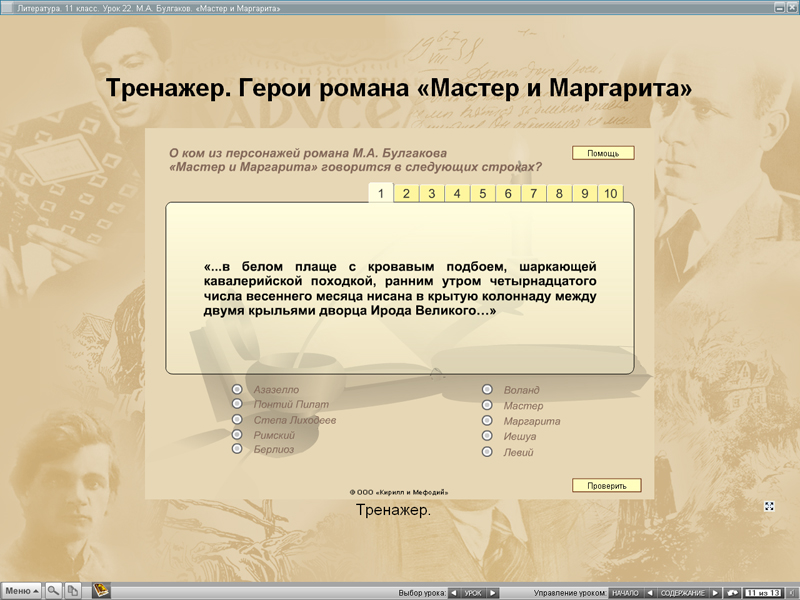Open СОДЕРЖАНИЕ from the lesson control bar
This screenshot has height=600, width=800.
[684, 591]
